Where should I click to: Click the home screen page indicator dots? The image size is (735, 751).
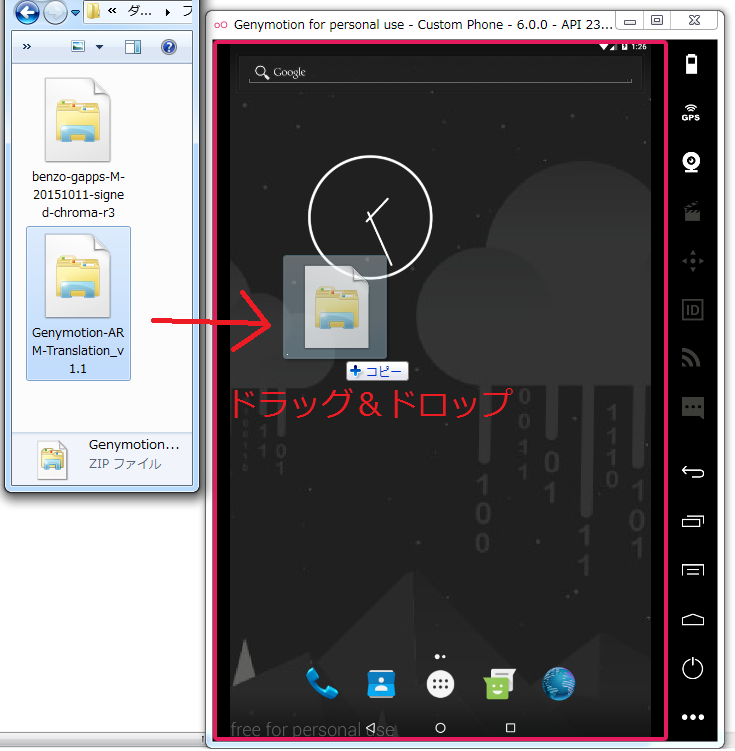[x=440, y=657]
